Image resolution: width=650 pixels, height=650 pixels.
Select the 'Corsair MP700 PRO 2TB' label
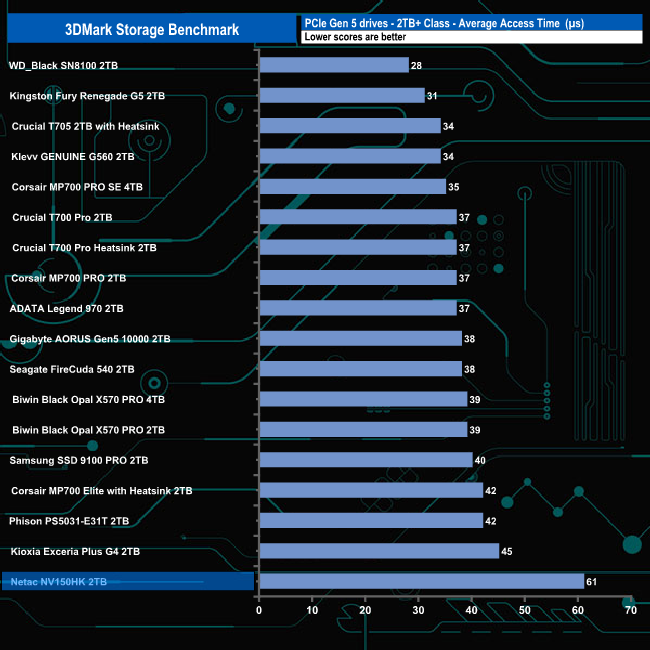pyautogui.click(x=69, y=278)
